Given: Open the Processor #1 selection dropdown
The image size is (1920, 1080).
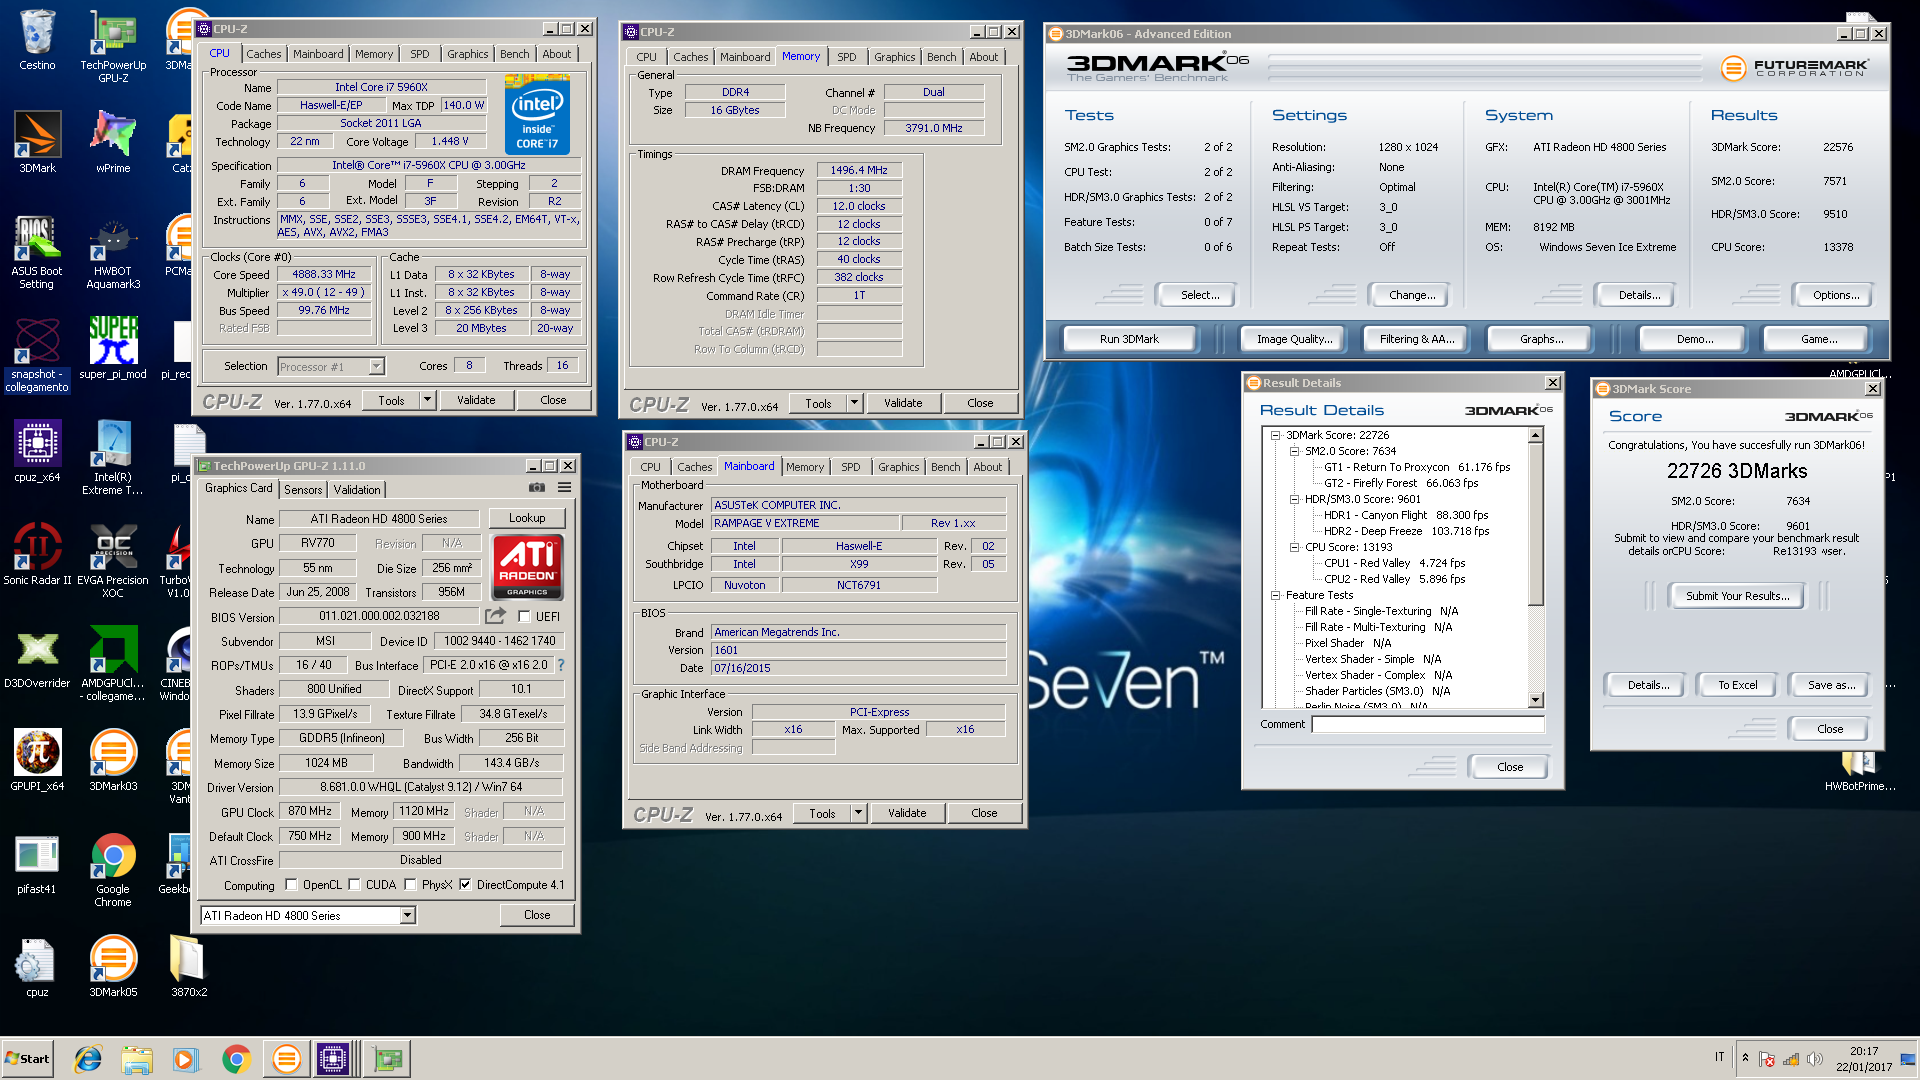Looking at the screenshot, I should [376, 367].
